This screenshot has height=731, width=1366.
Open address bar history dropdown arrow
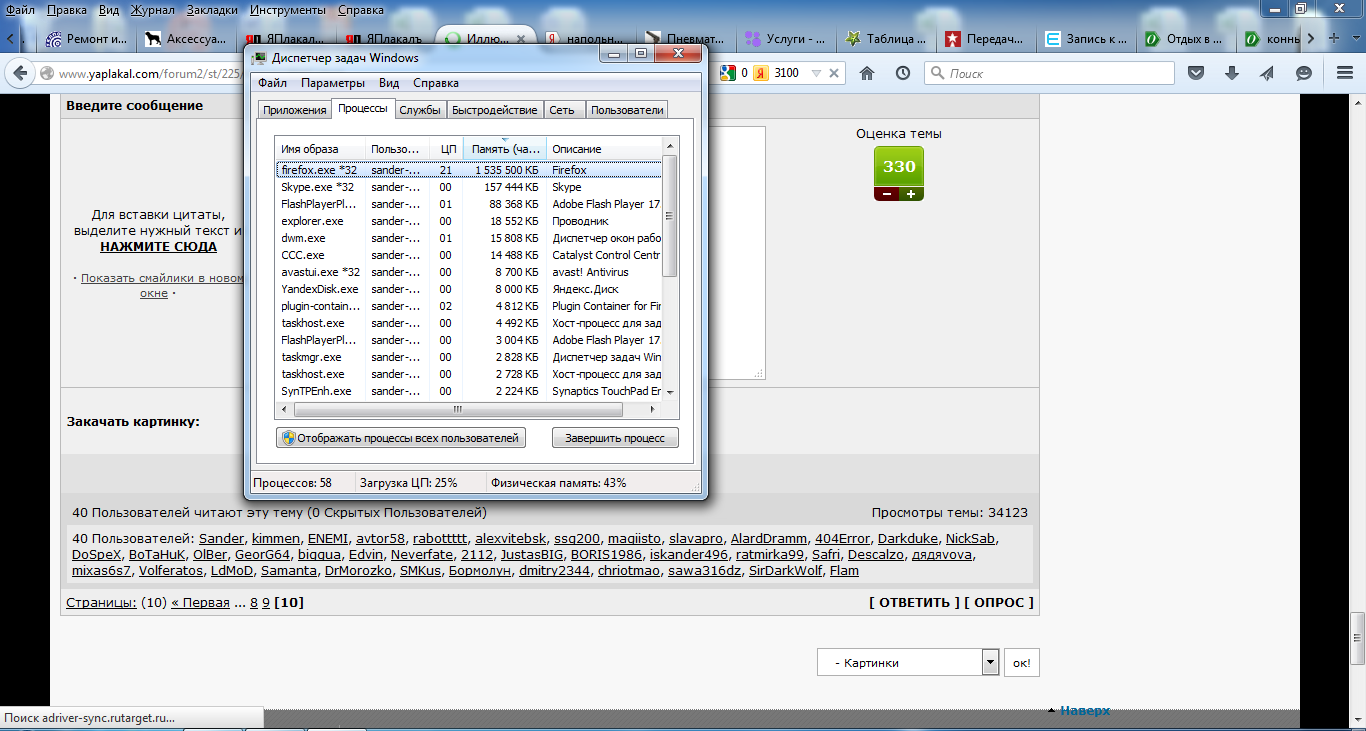pos(816,73)
